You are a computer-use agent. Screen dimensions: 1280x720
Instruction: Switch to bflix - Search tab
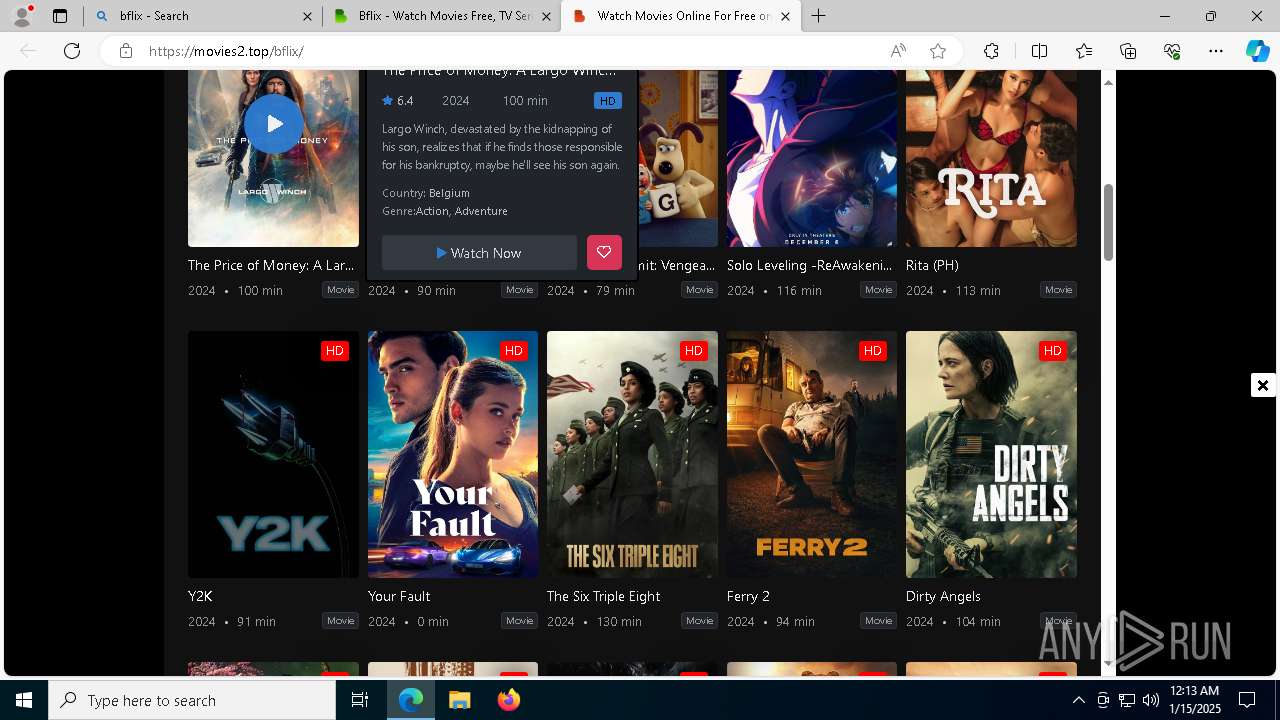202,16
